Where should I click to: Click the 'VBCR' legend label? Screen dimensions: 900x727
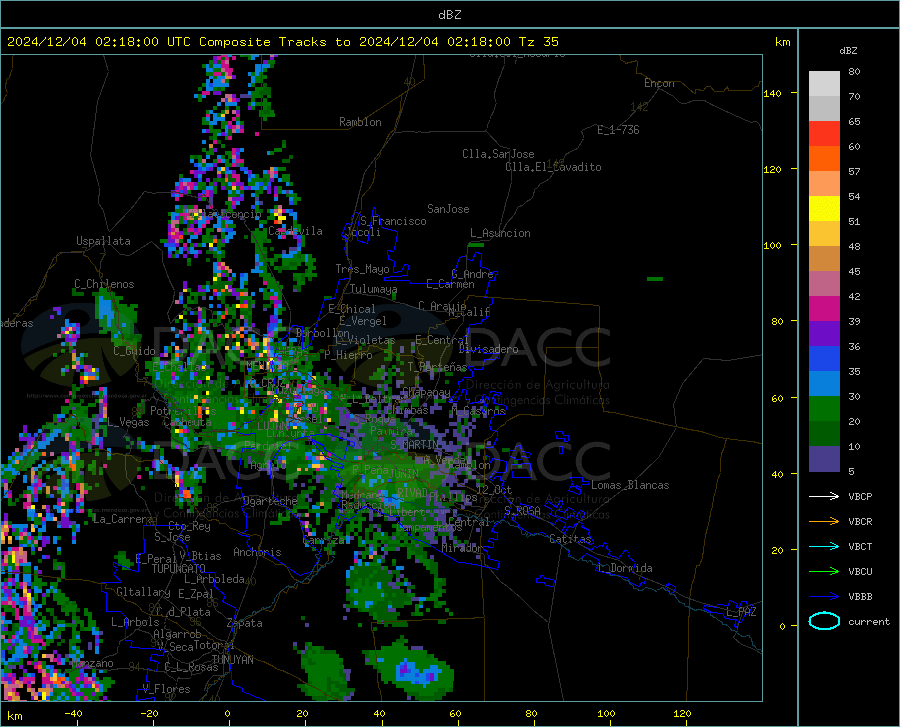[x=860, y=522]
